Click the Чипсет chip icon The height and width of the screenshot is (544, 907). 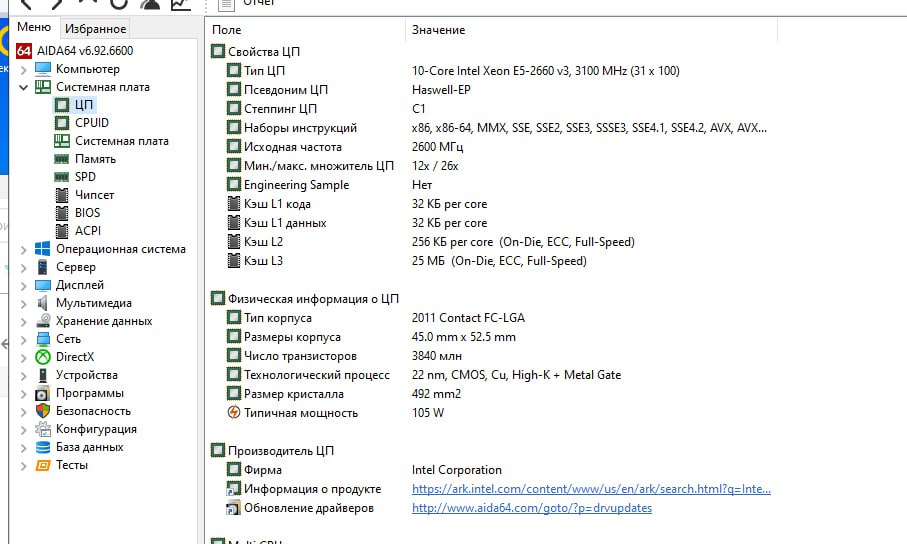tap(62, 195)
